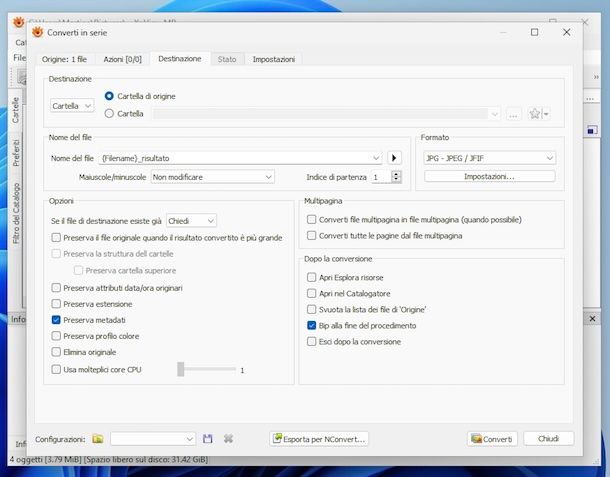Open favorites star icon for destination folder

[535, 114]
